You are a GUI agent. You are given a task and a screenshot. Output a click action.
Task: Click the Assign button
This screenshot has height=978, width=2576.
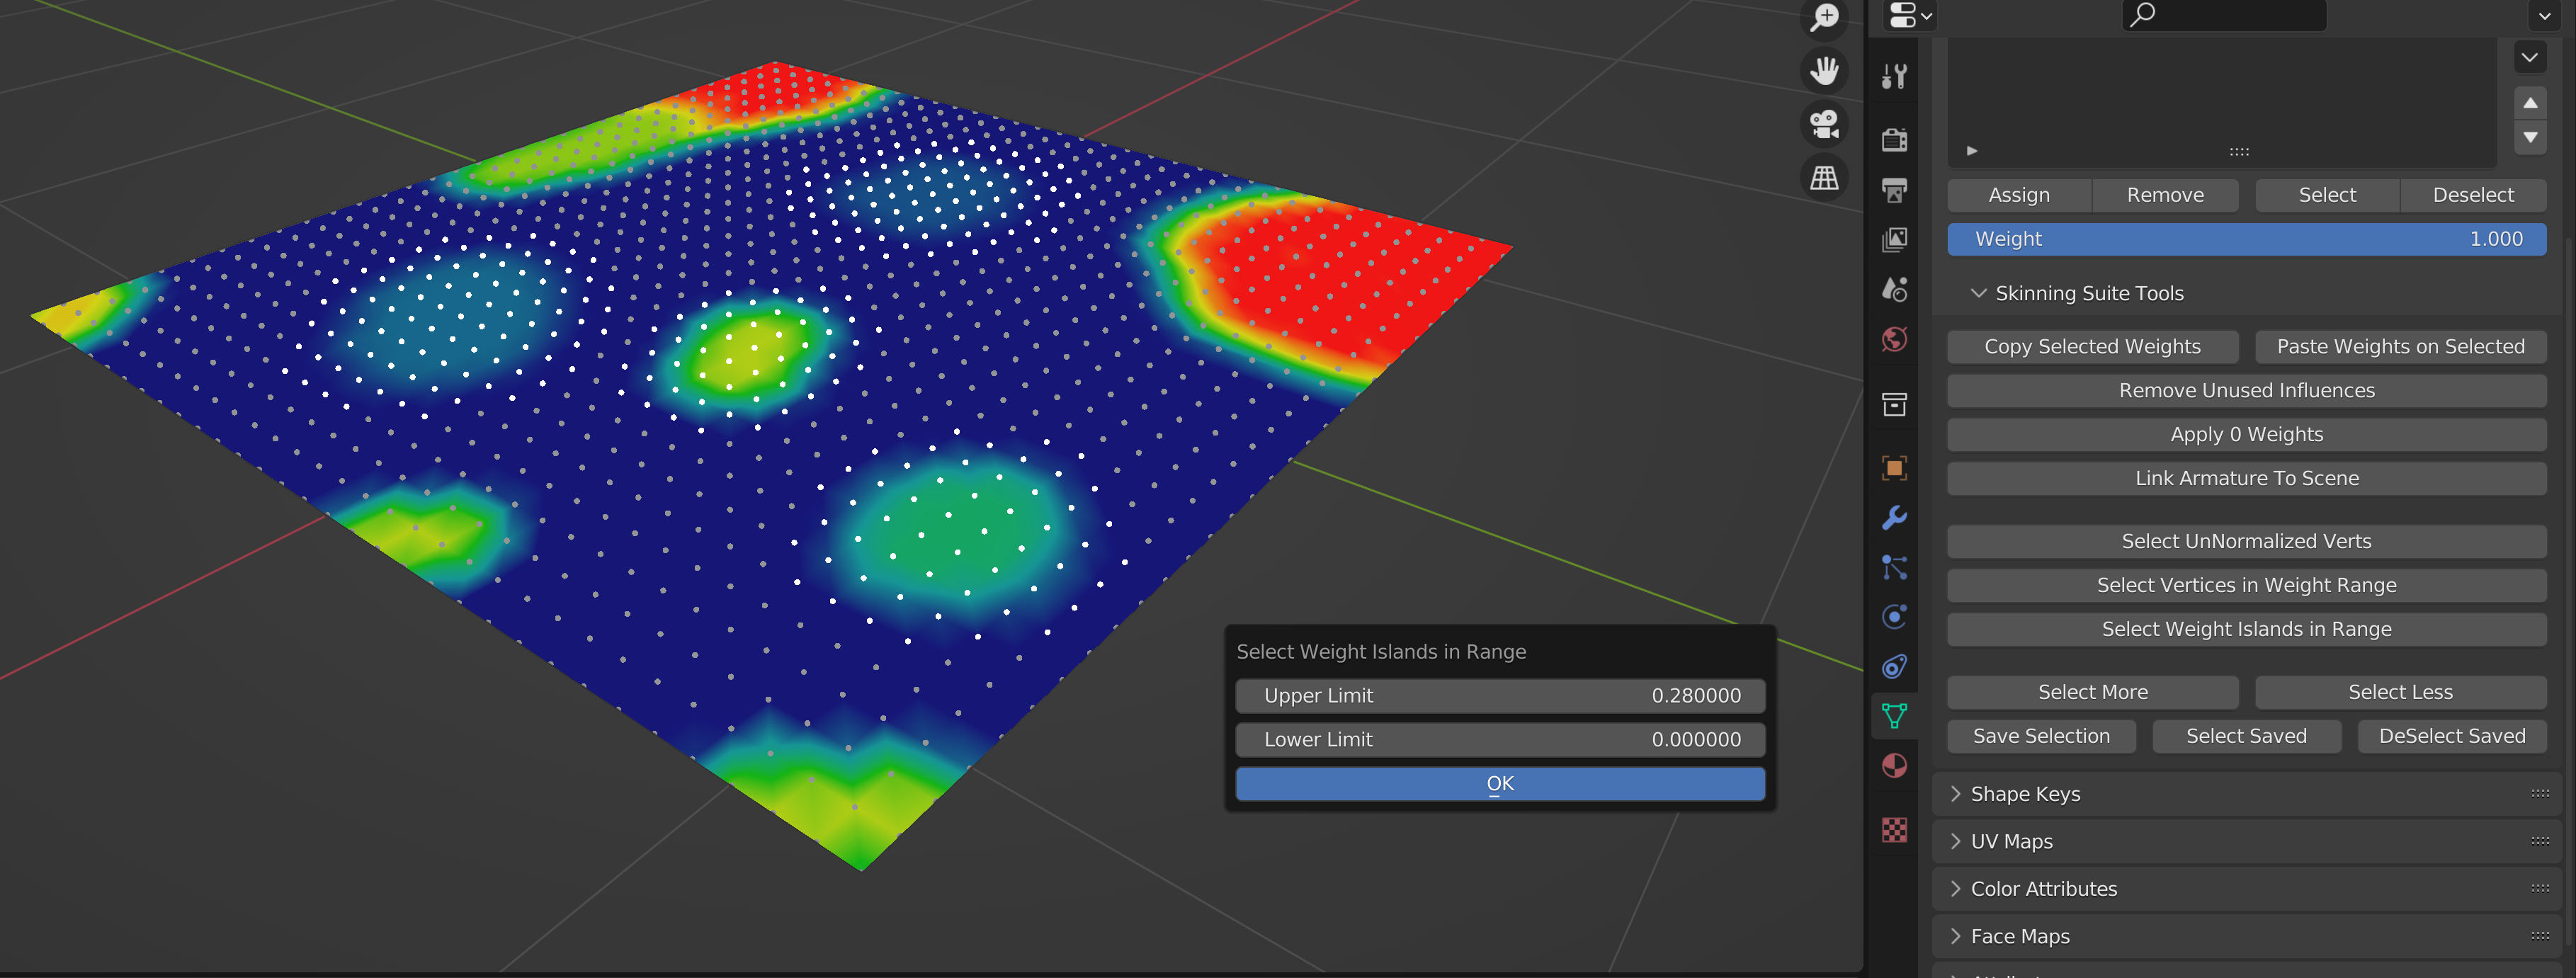click(2019, 195)
